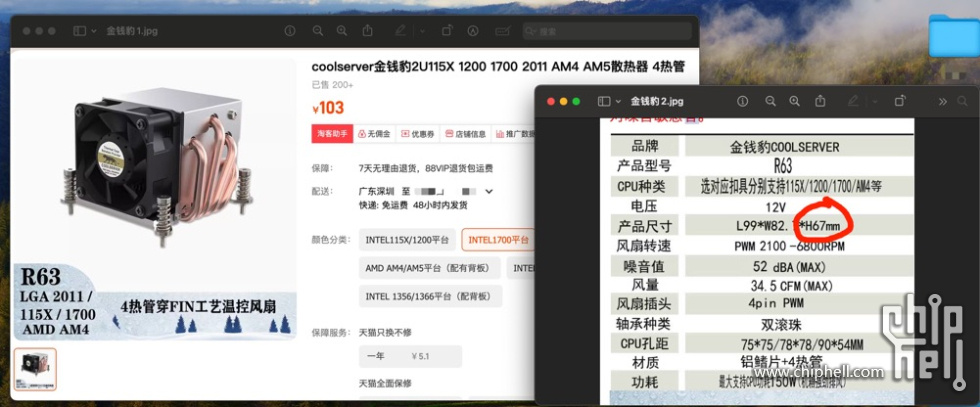Select highlight pen in 金钱豹 1.jpg window

401,30
